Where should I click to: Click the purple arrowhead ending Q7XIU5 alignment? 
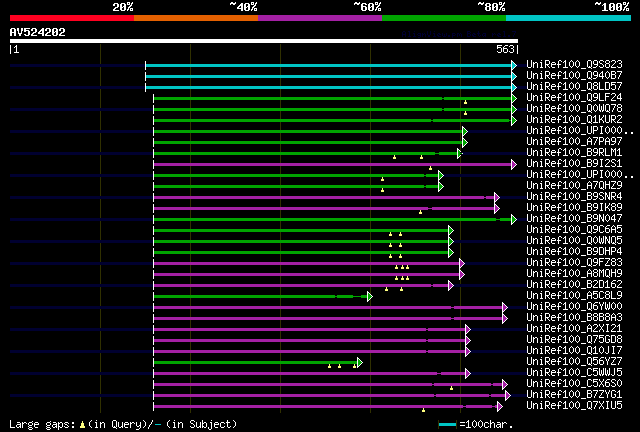point(500,407)
